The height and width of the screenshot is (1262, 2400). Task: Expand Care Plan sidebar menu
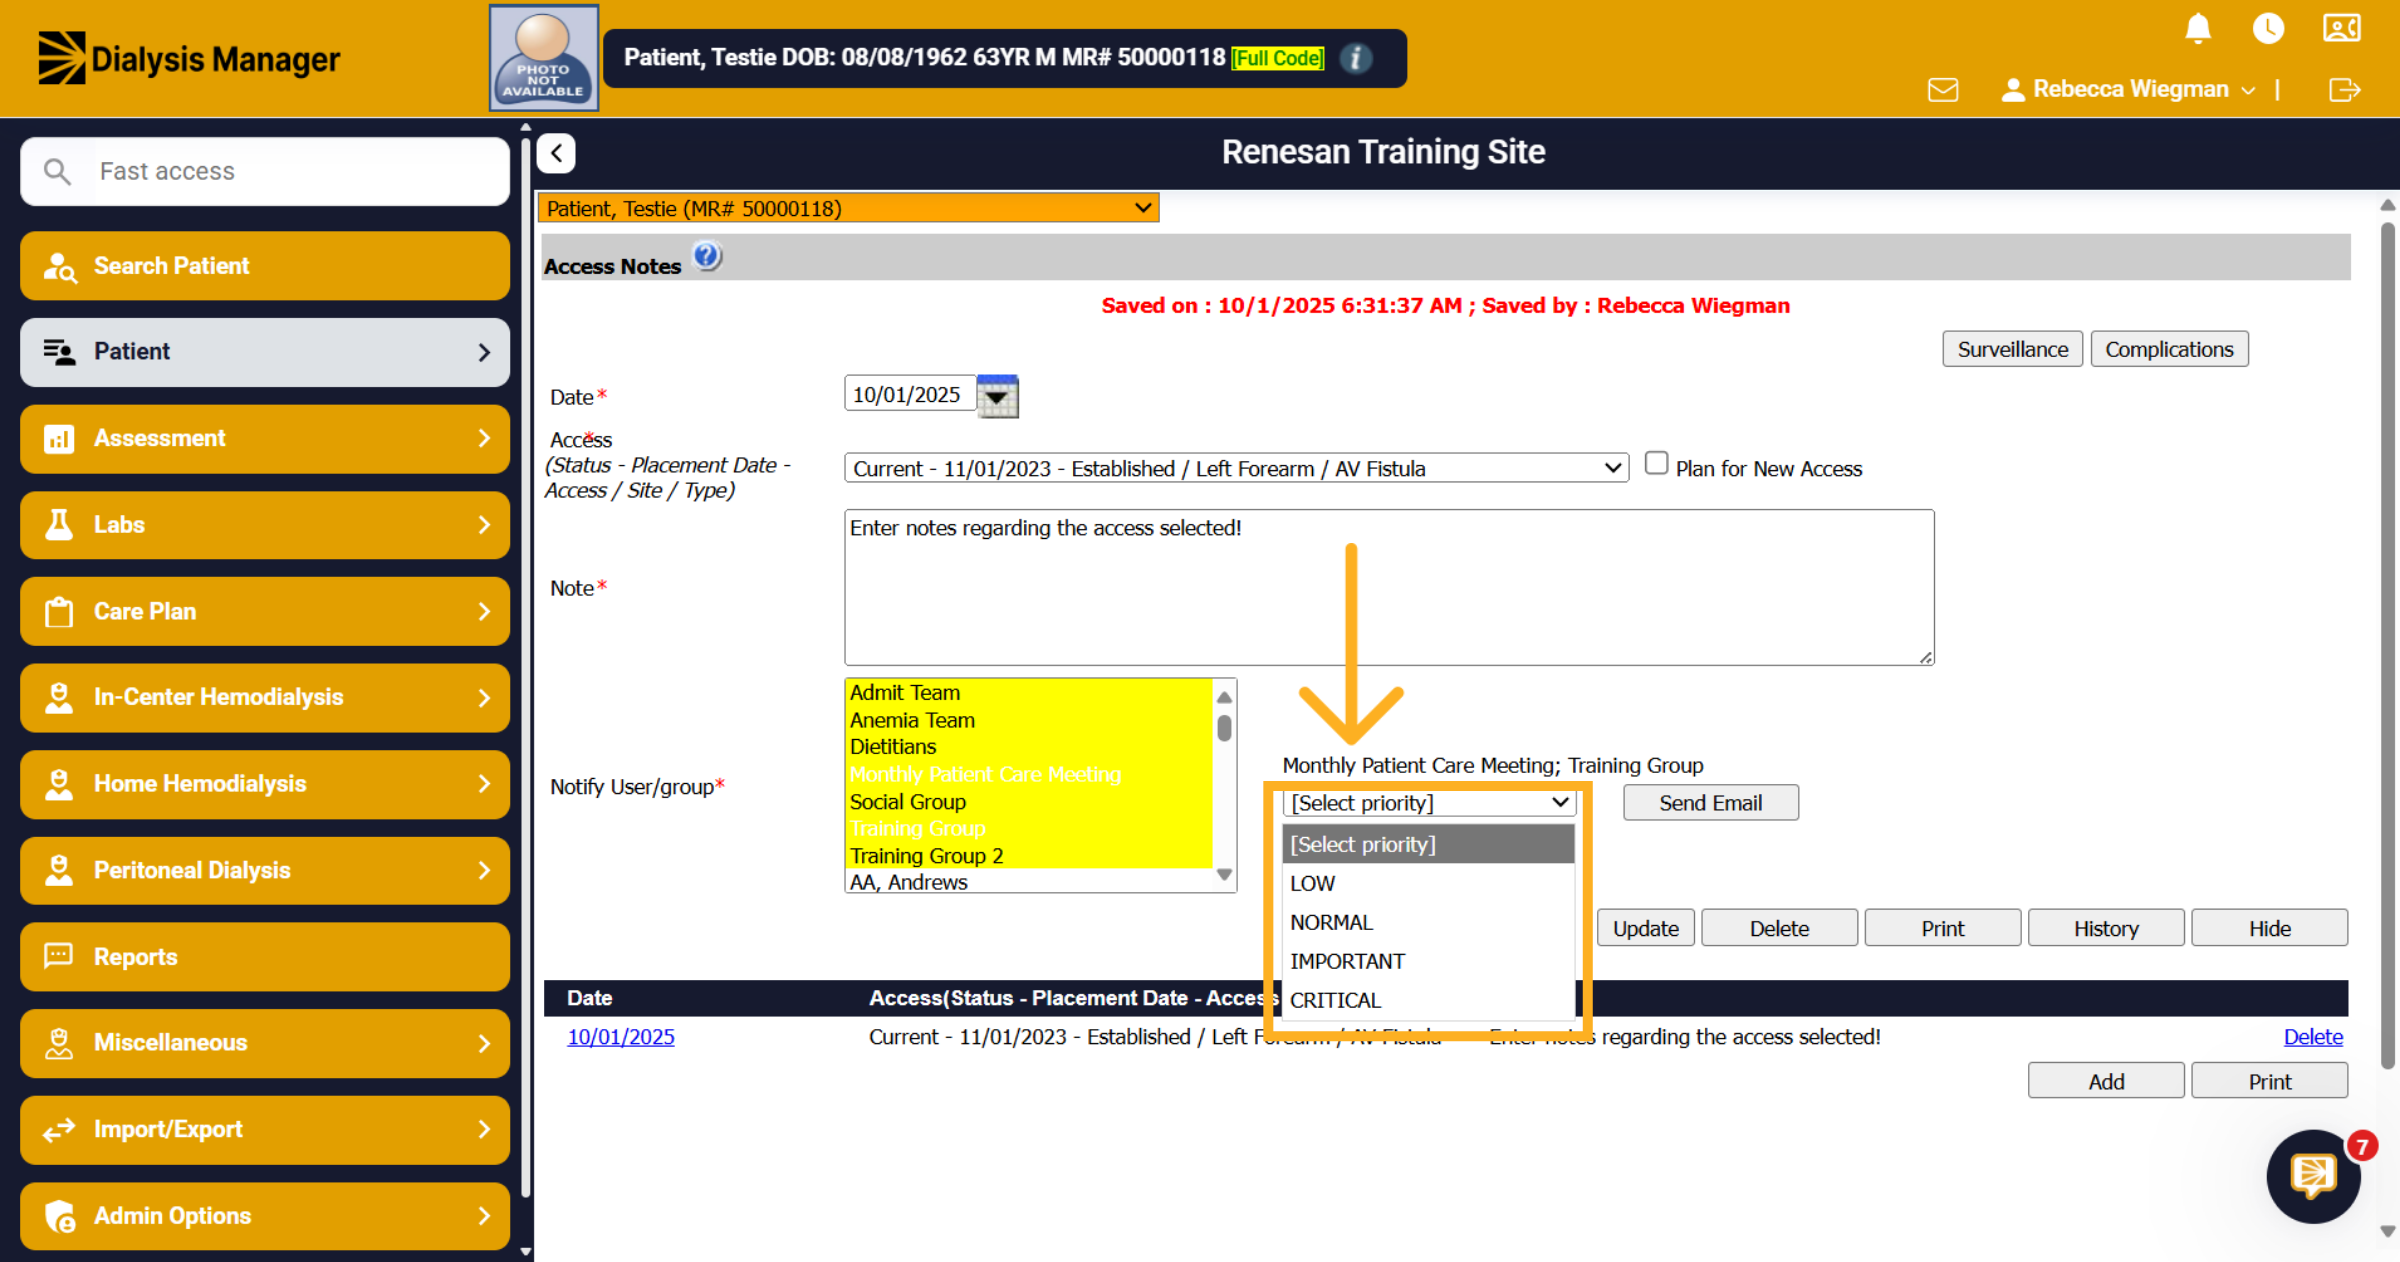click(x=265, y=611)
